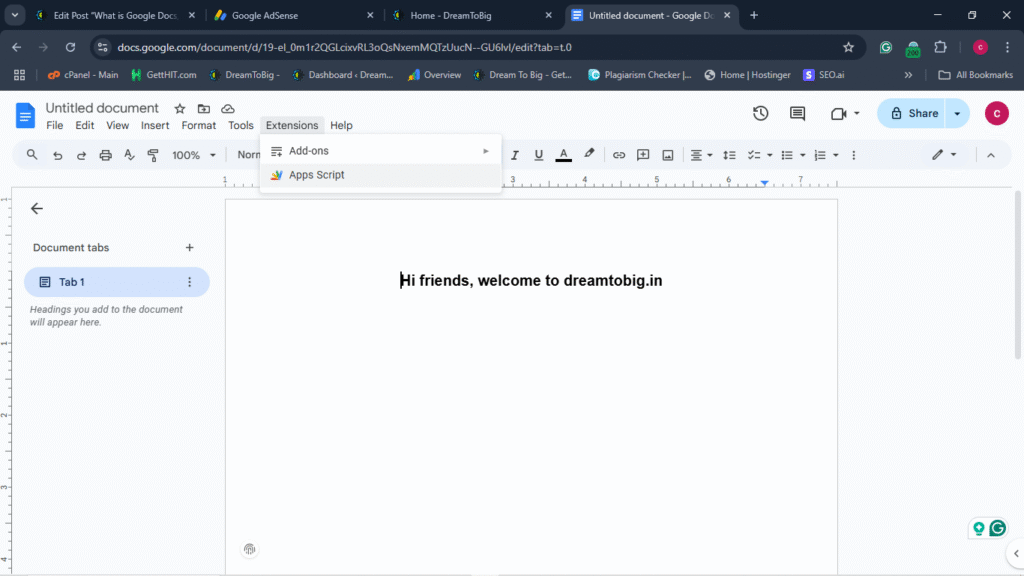
Task: Click the insert link icon
Action: (619, 155)
